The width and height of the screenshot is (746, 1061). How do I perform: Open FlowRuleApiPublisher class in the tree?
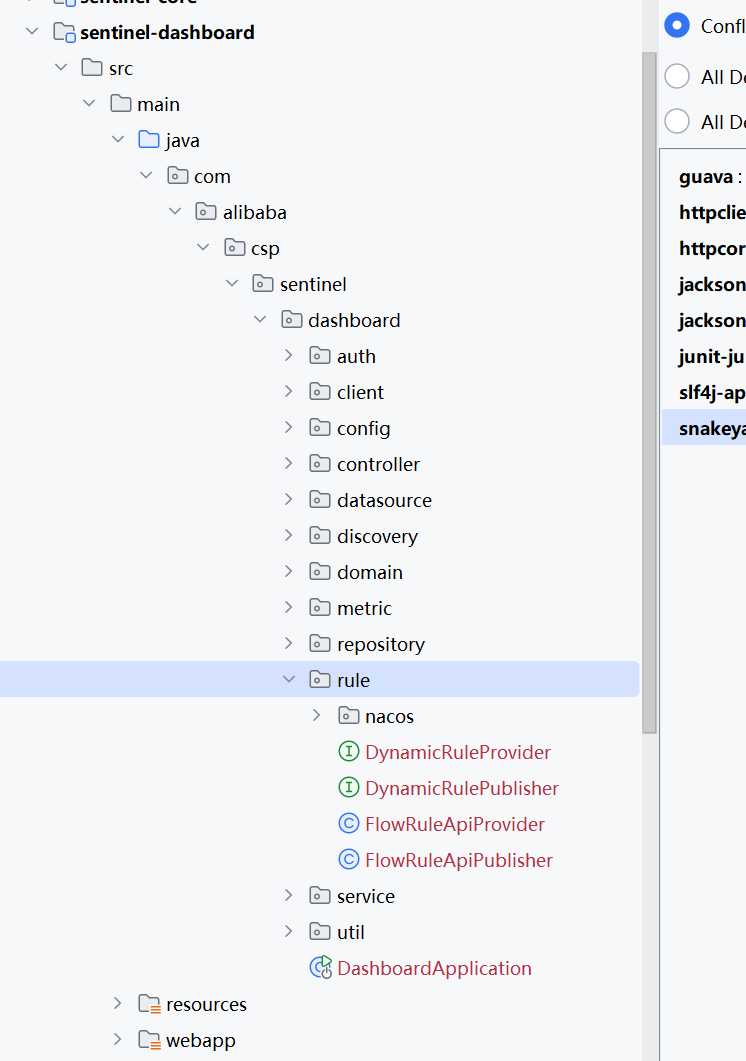(458, 860)
